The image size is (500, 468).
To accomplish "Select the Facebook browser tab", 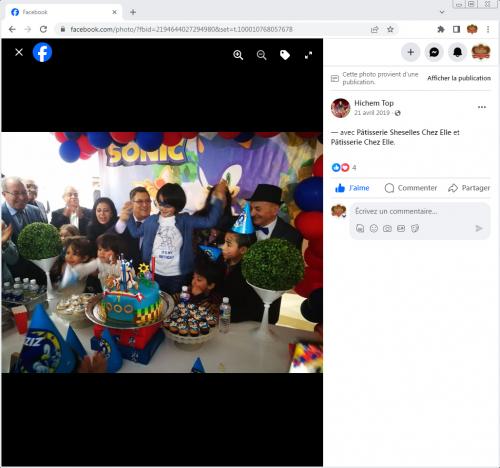I will tap(63, 12).
